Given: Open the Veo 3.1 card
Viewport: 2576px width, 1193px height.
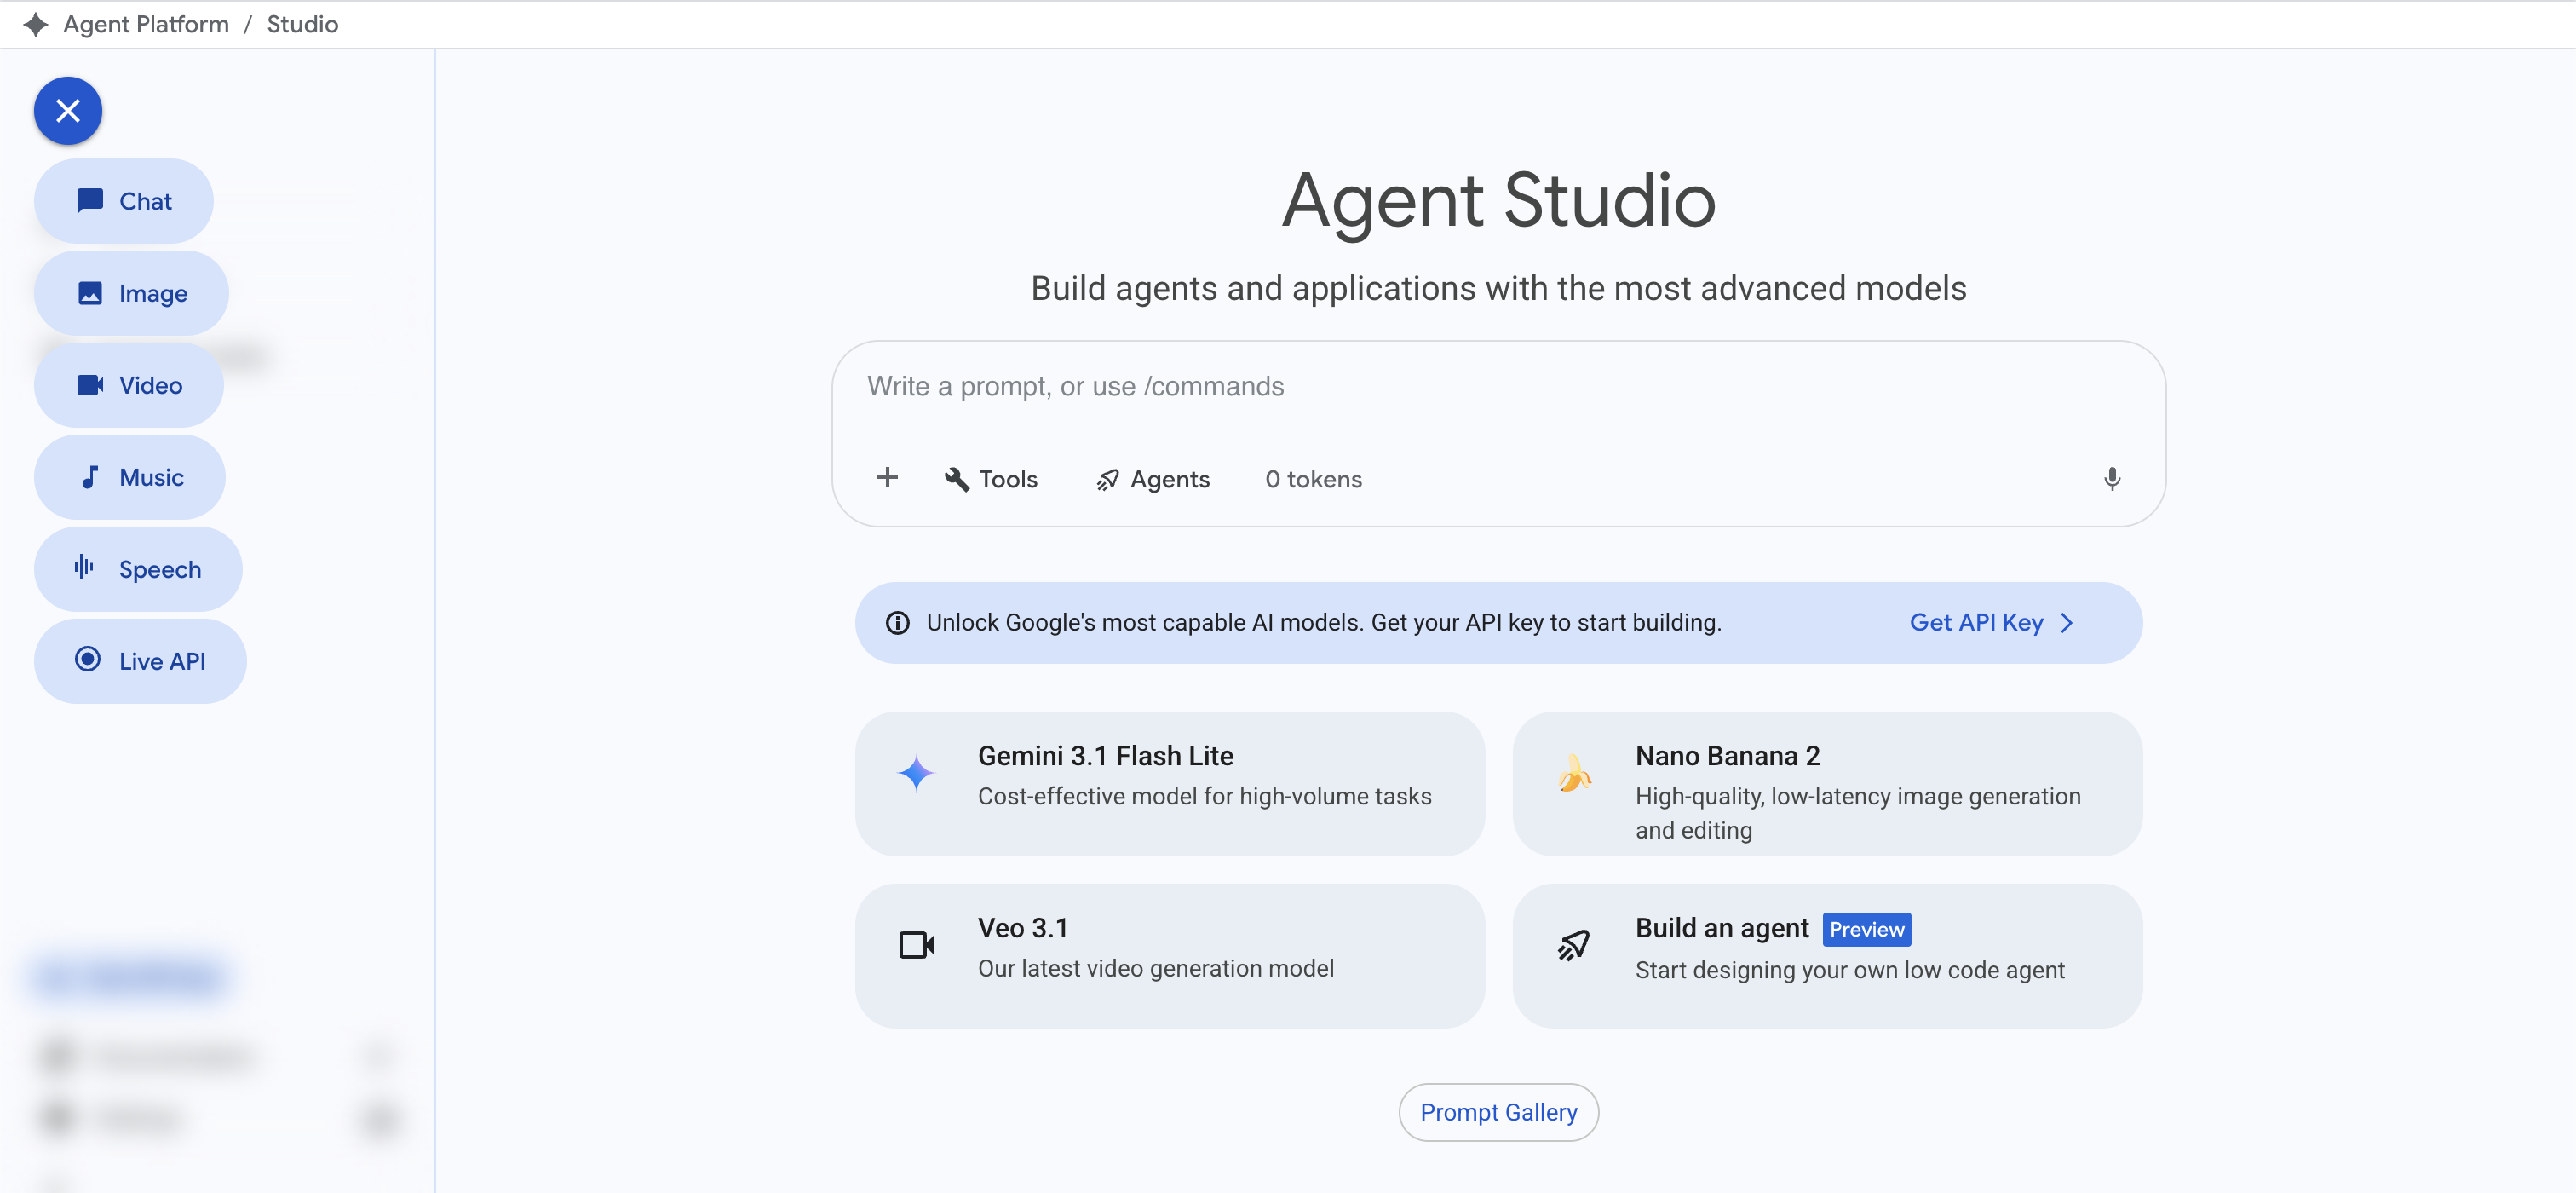Looking at the screenshot, I should pyautogui.click(x=1169, y=955).
